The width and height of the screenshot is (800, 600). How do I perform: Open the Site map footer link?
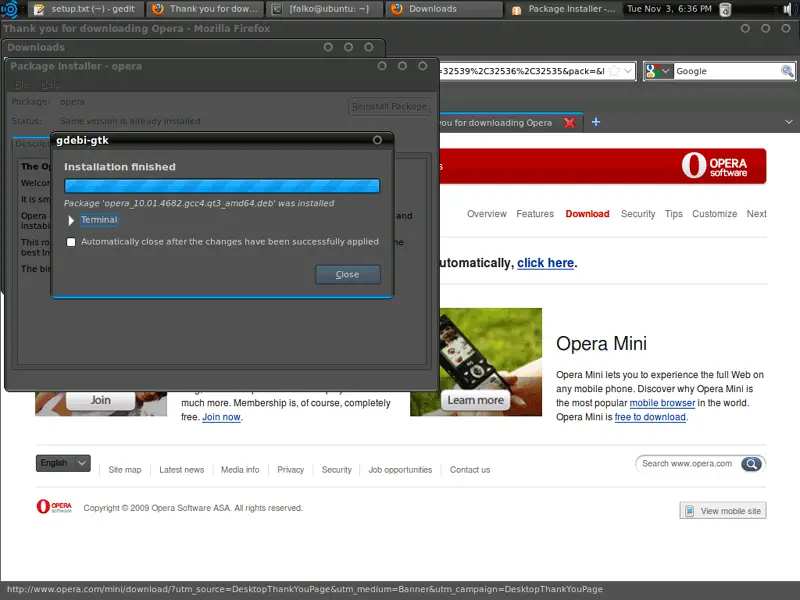(125, 470)
